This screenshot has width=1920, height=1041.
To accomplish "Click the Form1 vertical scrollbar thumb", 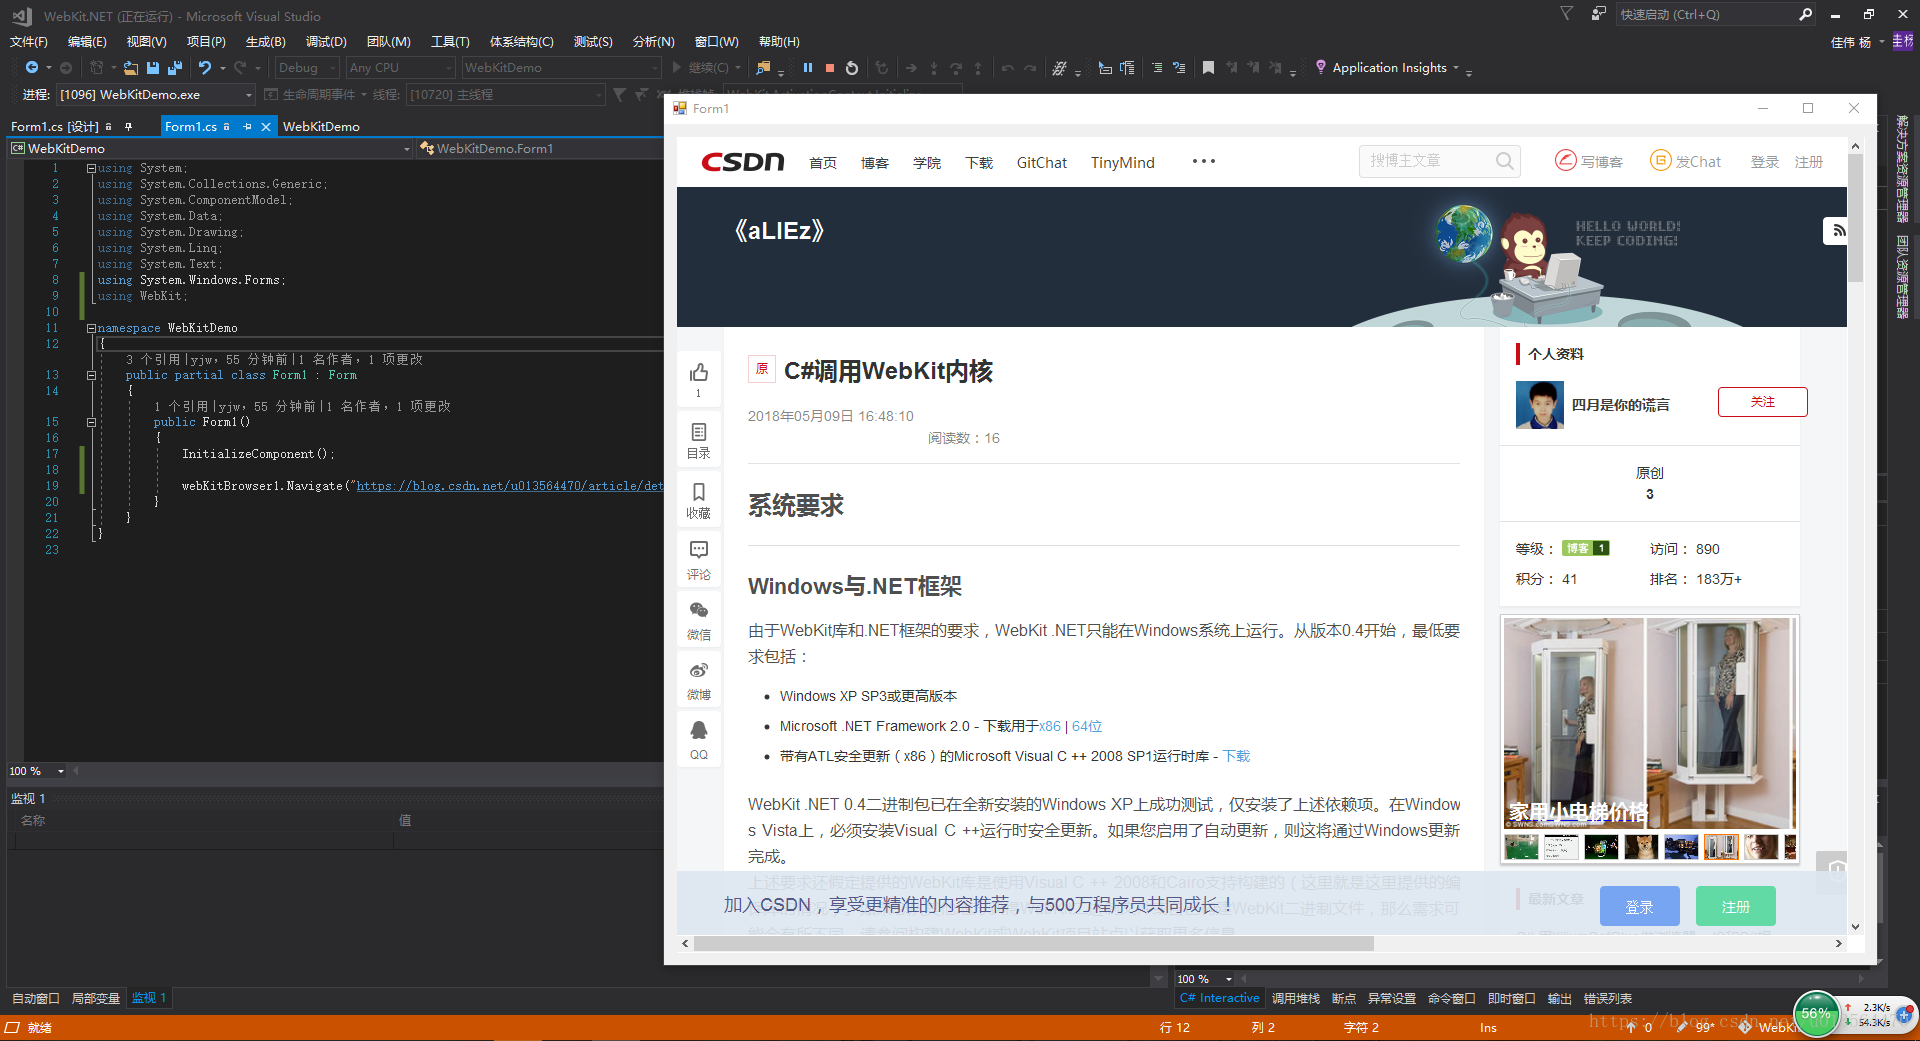I will [1855, 218].
